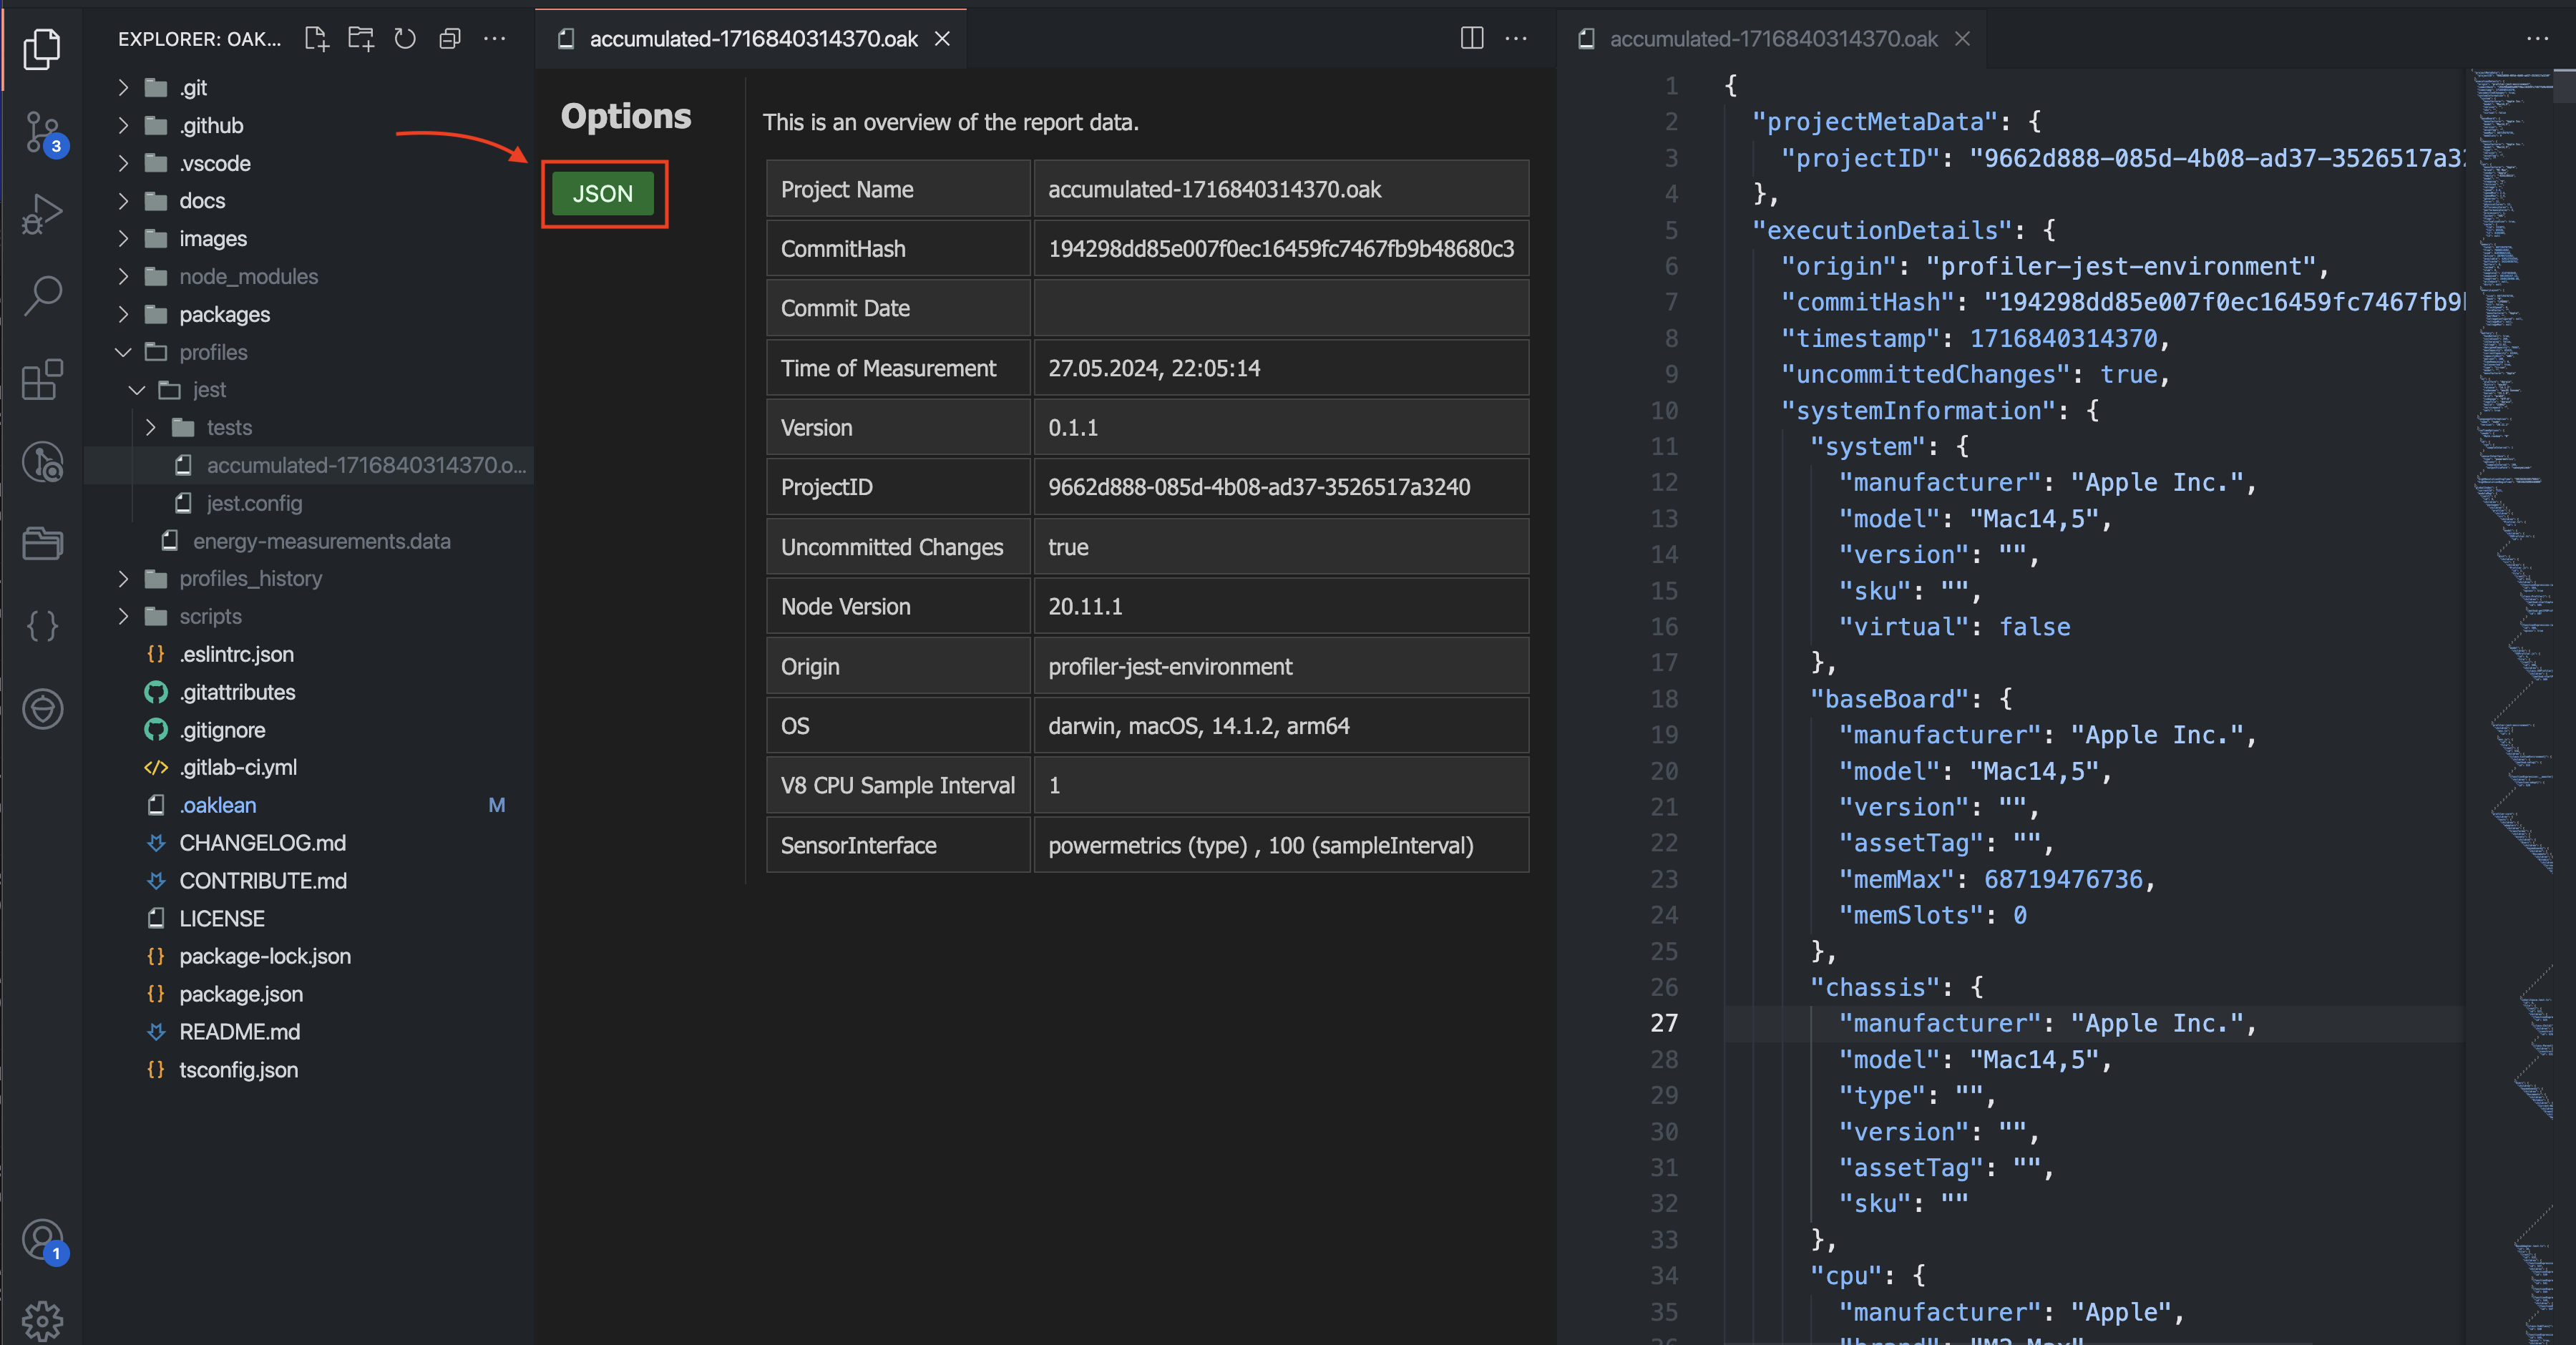
Task: Collapse all folders in Explorer
Action: (450, 39)
